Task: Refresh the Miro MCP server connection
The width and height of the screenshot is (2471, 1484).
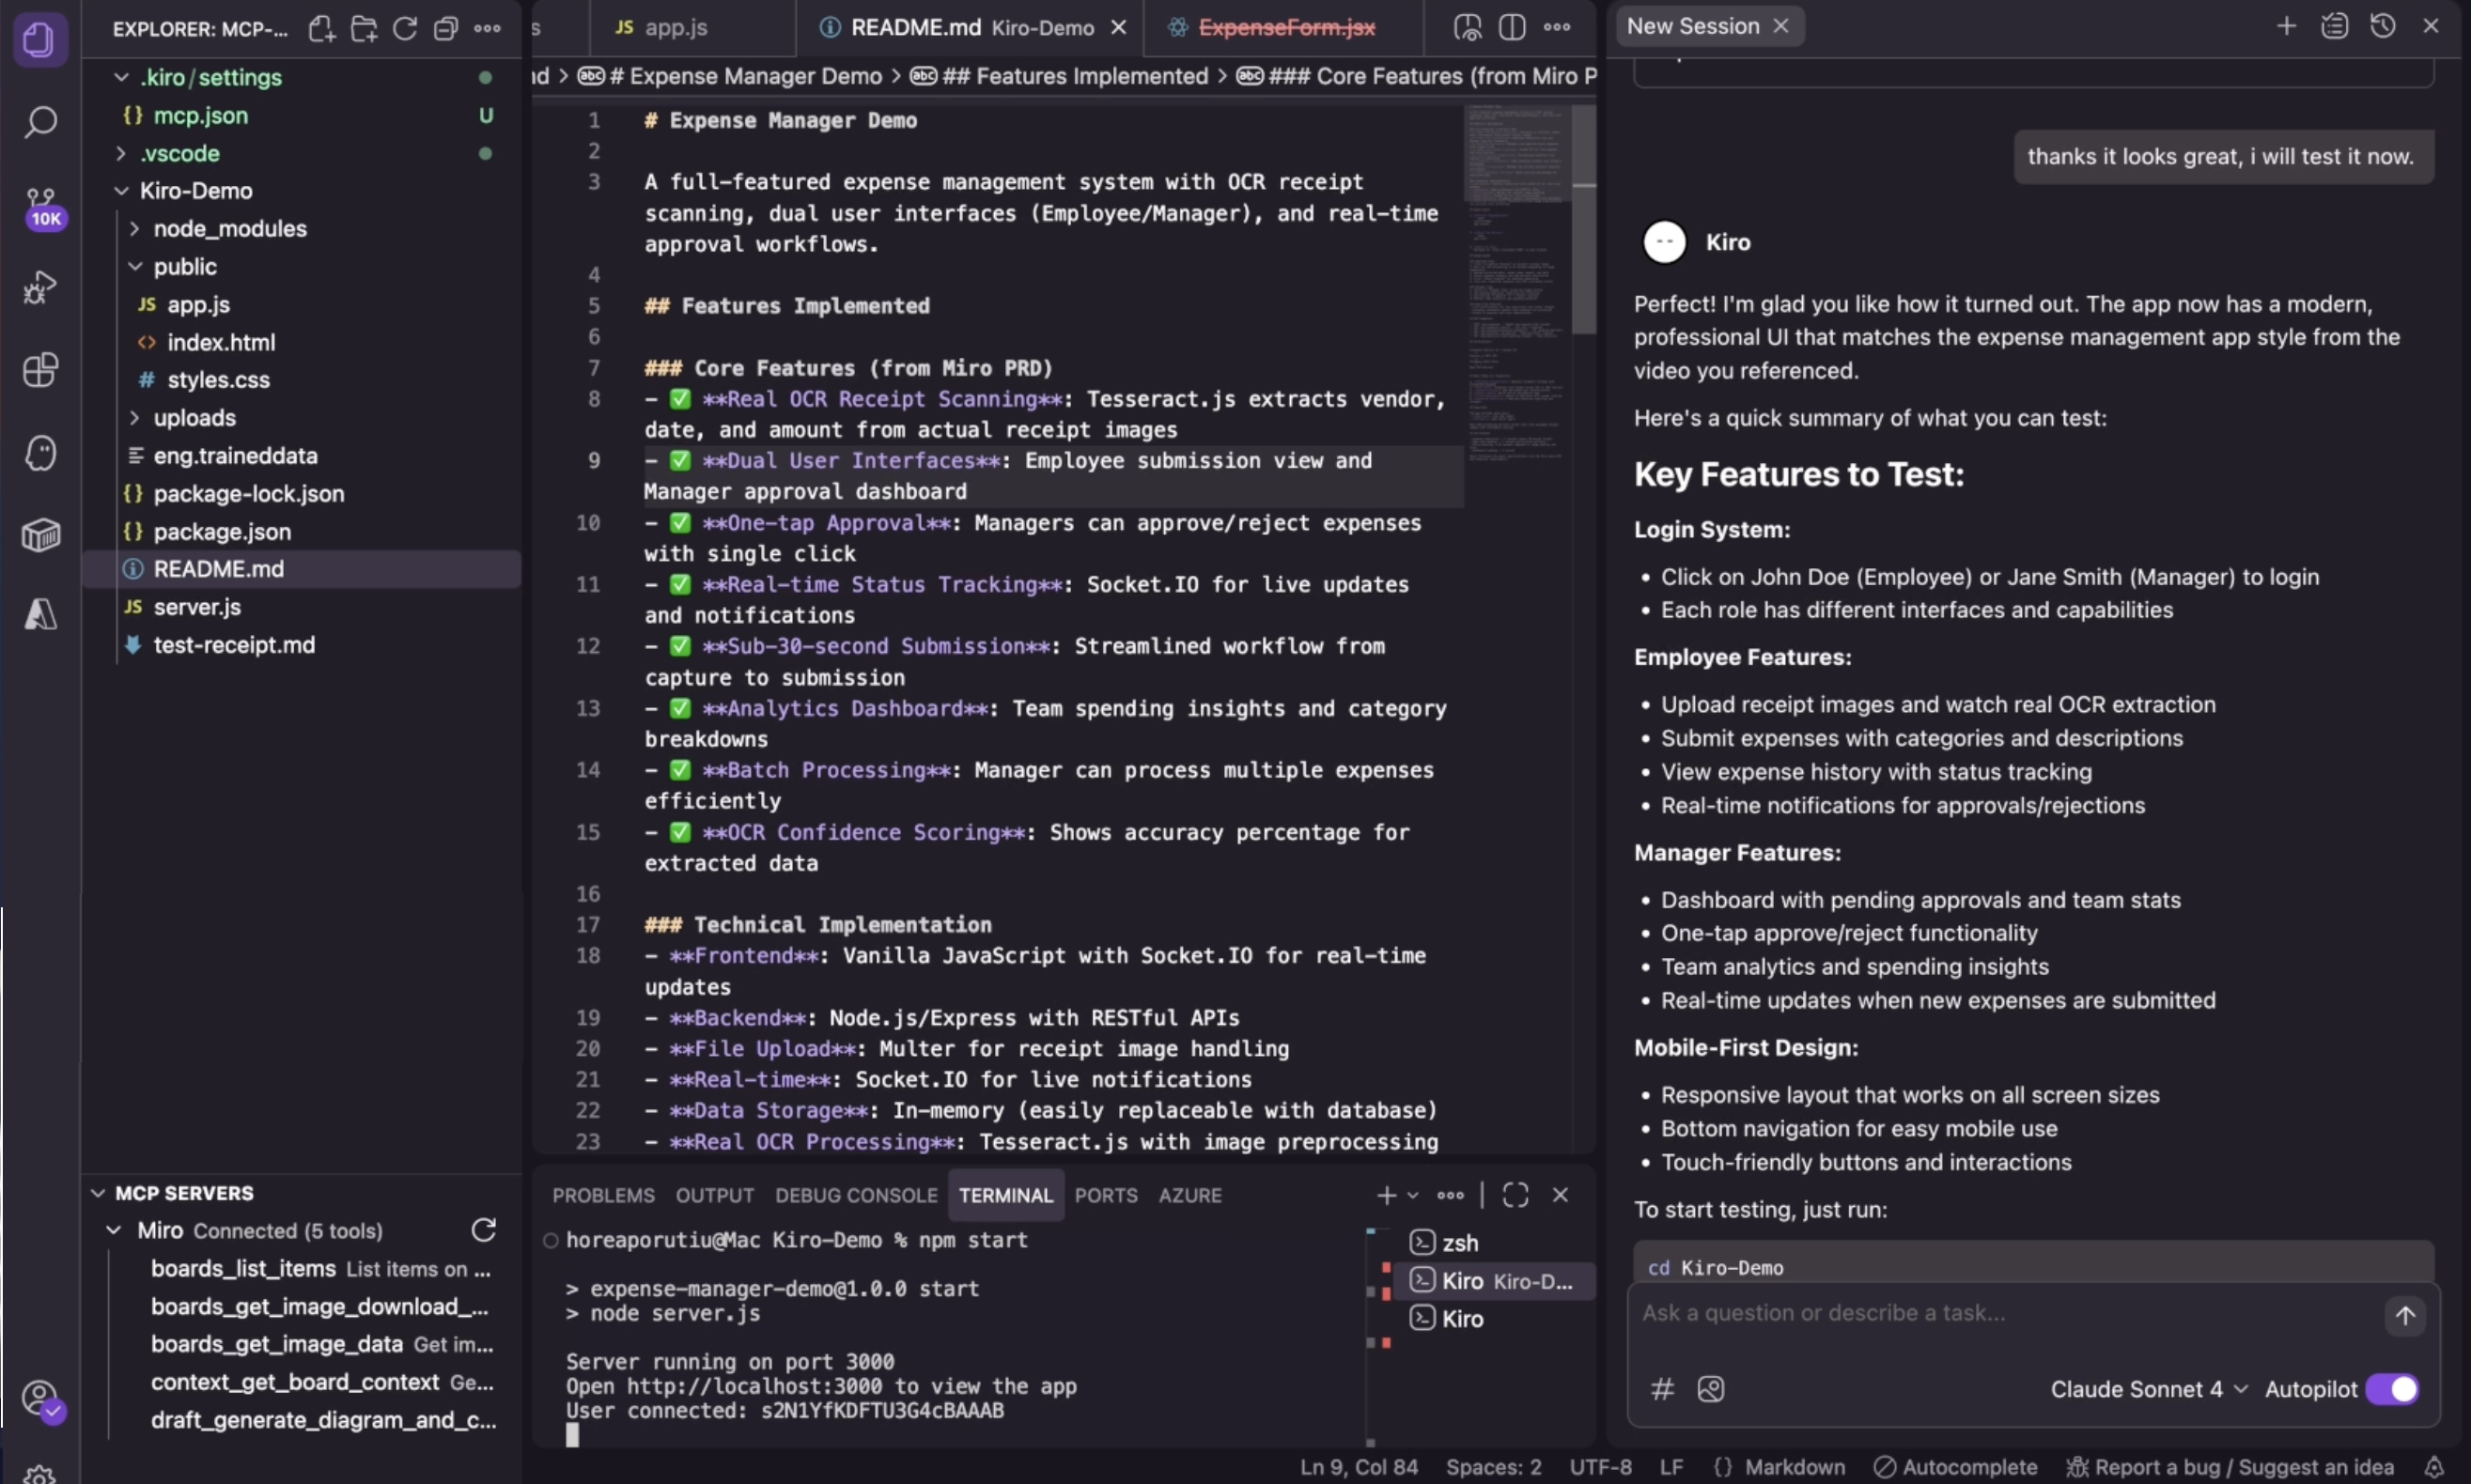Action: pos(484,1230)
